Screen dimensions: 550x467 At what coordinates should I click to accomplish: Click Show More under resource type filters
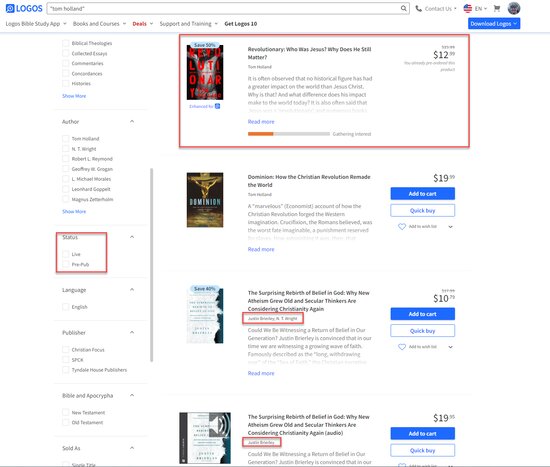[74, 96]
